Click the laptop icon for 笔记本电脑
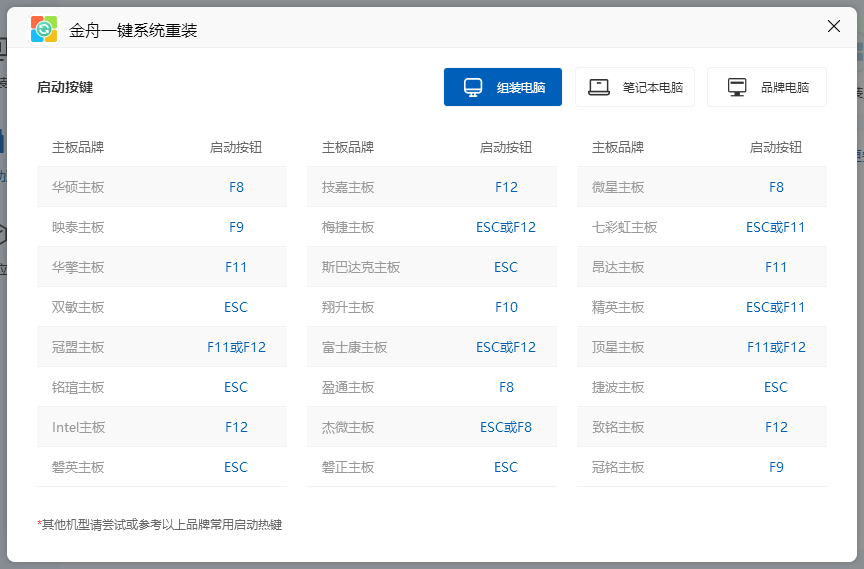The width and height of the screenshot is (864, 569). point(599,87)
